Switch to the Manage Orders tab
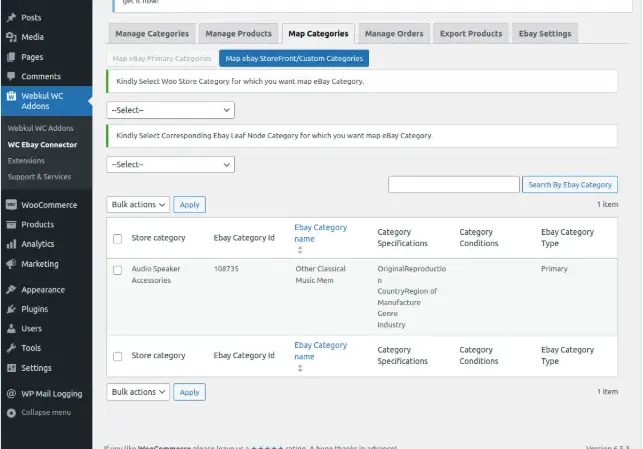The width and height of the screenshot is (643, 449). pyautogui.click(x=394, y=34)
